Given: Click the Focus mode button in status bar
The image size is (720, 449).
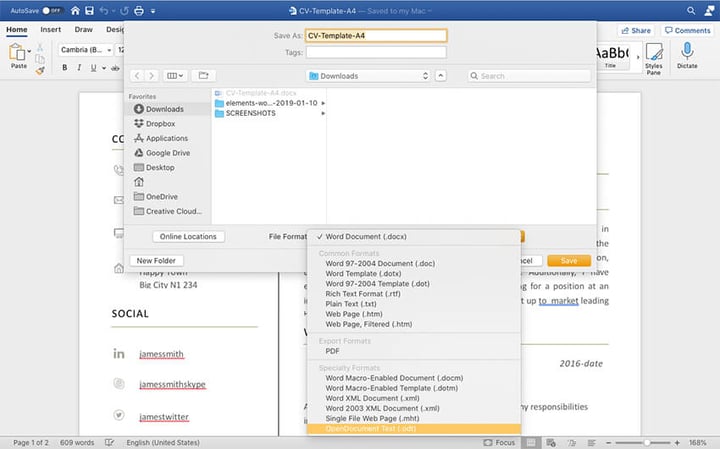Looking at the screenshot, I should point(500,443).
